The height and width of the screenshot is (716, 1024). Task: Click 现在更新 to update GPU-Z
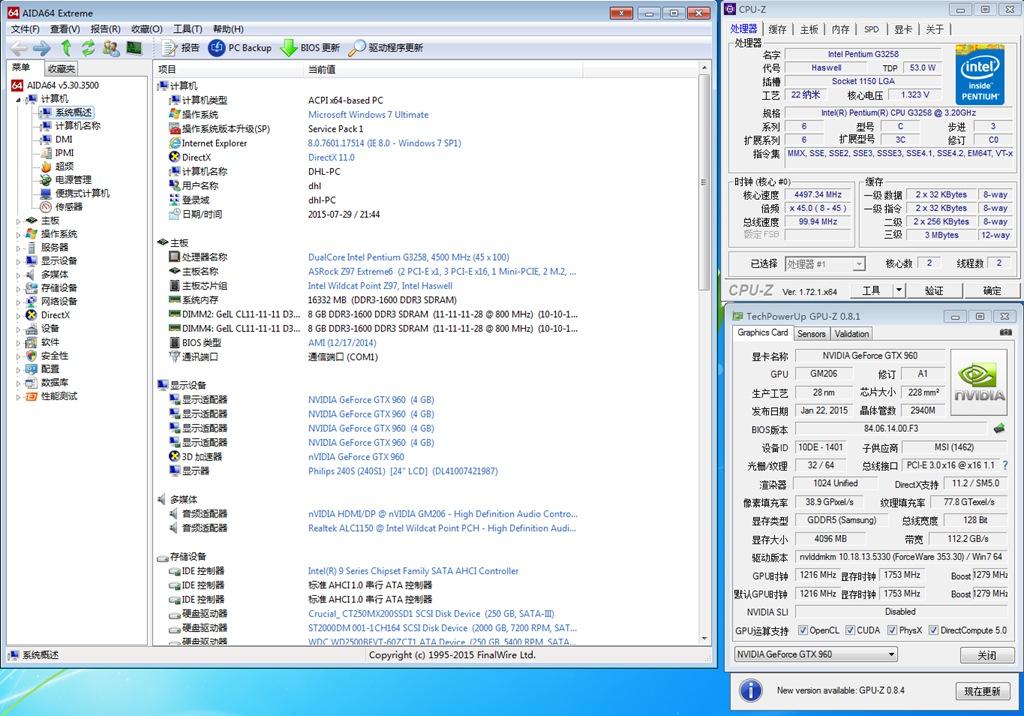coord(982,691)
